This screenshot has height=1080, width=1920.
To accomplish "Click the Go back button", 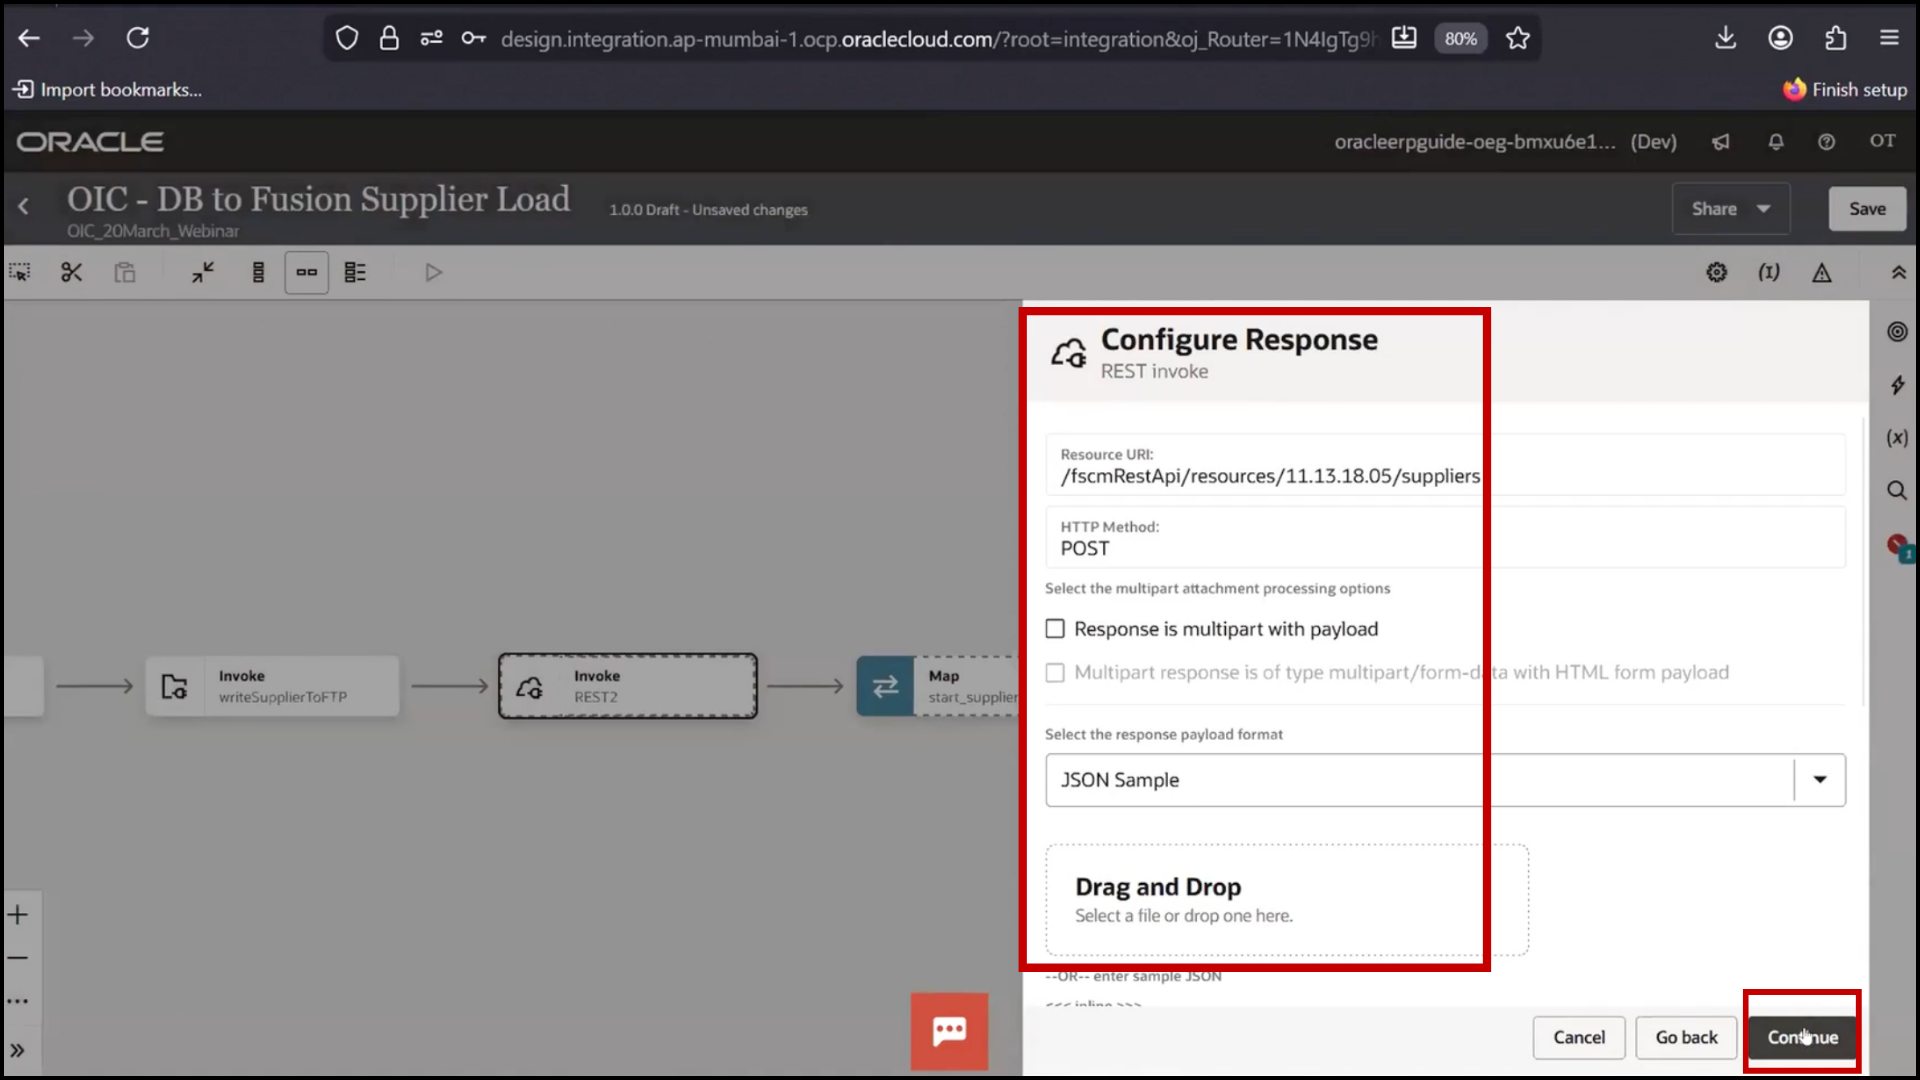I will [1686, 1038].
